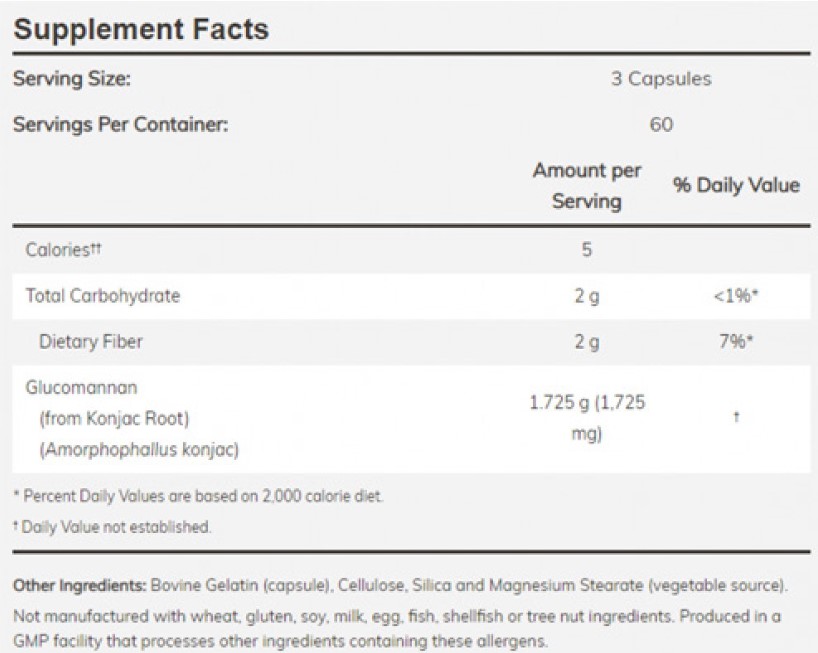Screen dimensions: 818x653
Task: Click the Supplement Facts heading
Action: click(x=141, y=28)
